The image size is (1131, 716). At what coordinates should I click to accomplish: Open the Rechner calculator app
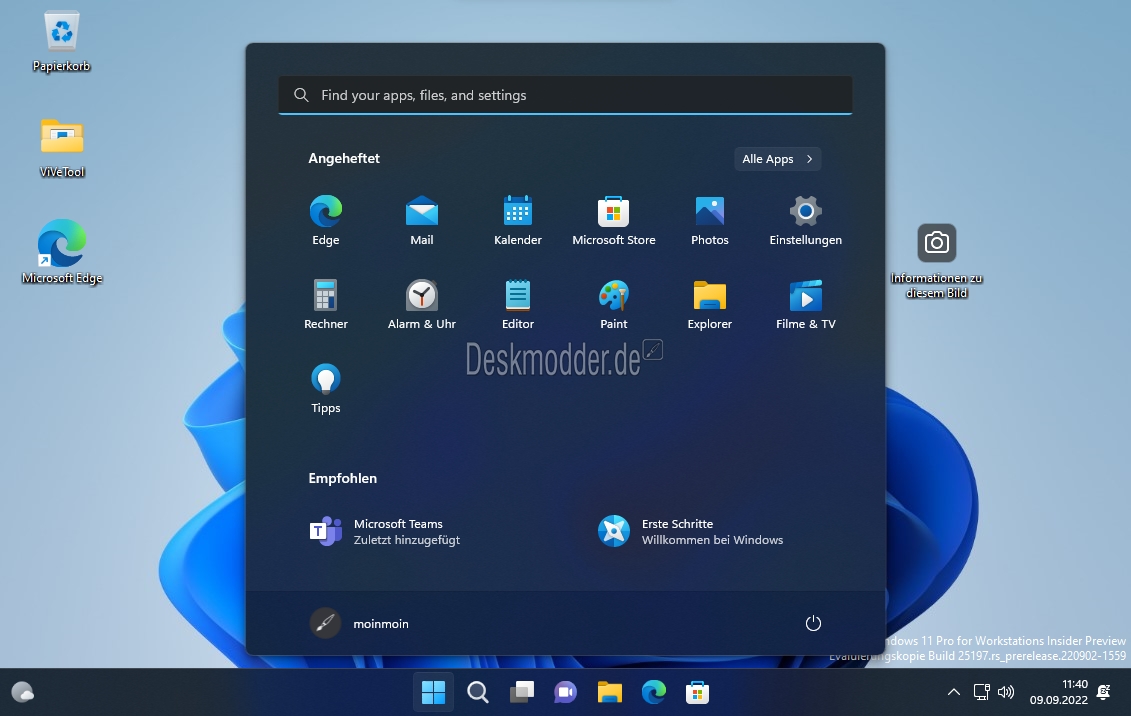click(325, 304)
